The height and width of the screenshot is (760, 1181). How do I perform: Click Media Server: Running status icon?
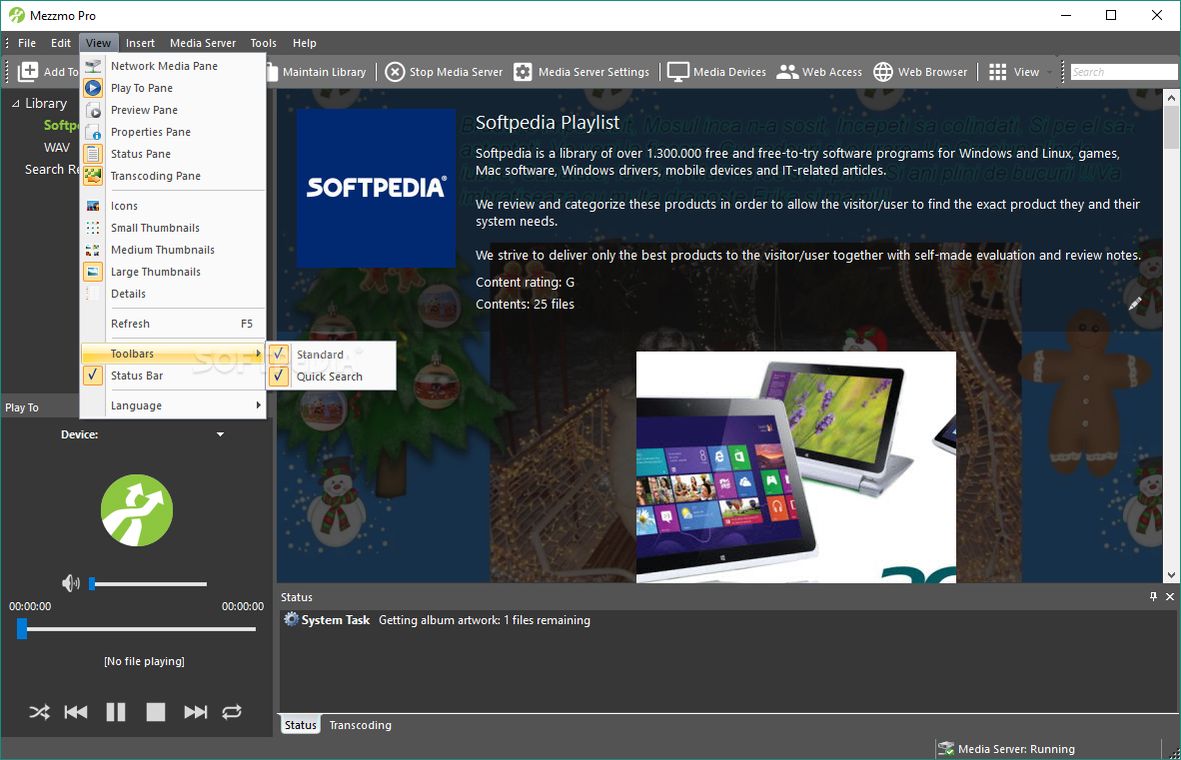coord(946,749)
